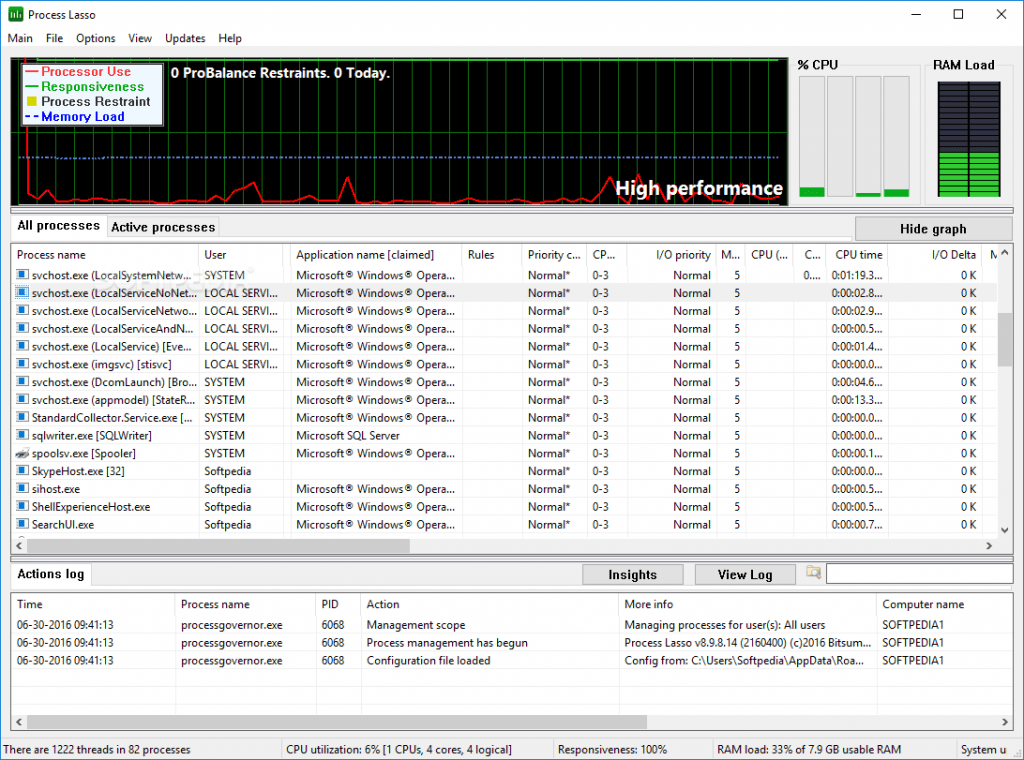Click the sihost.exe process icon
1024x760 pixels.
point(23,489)
